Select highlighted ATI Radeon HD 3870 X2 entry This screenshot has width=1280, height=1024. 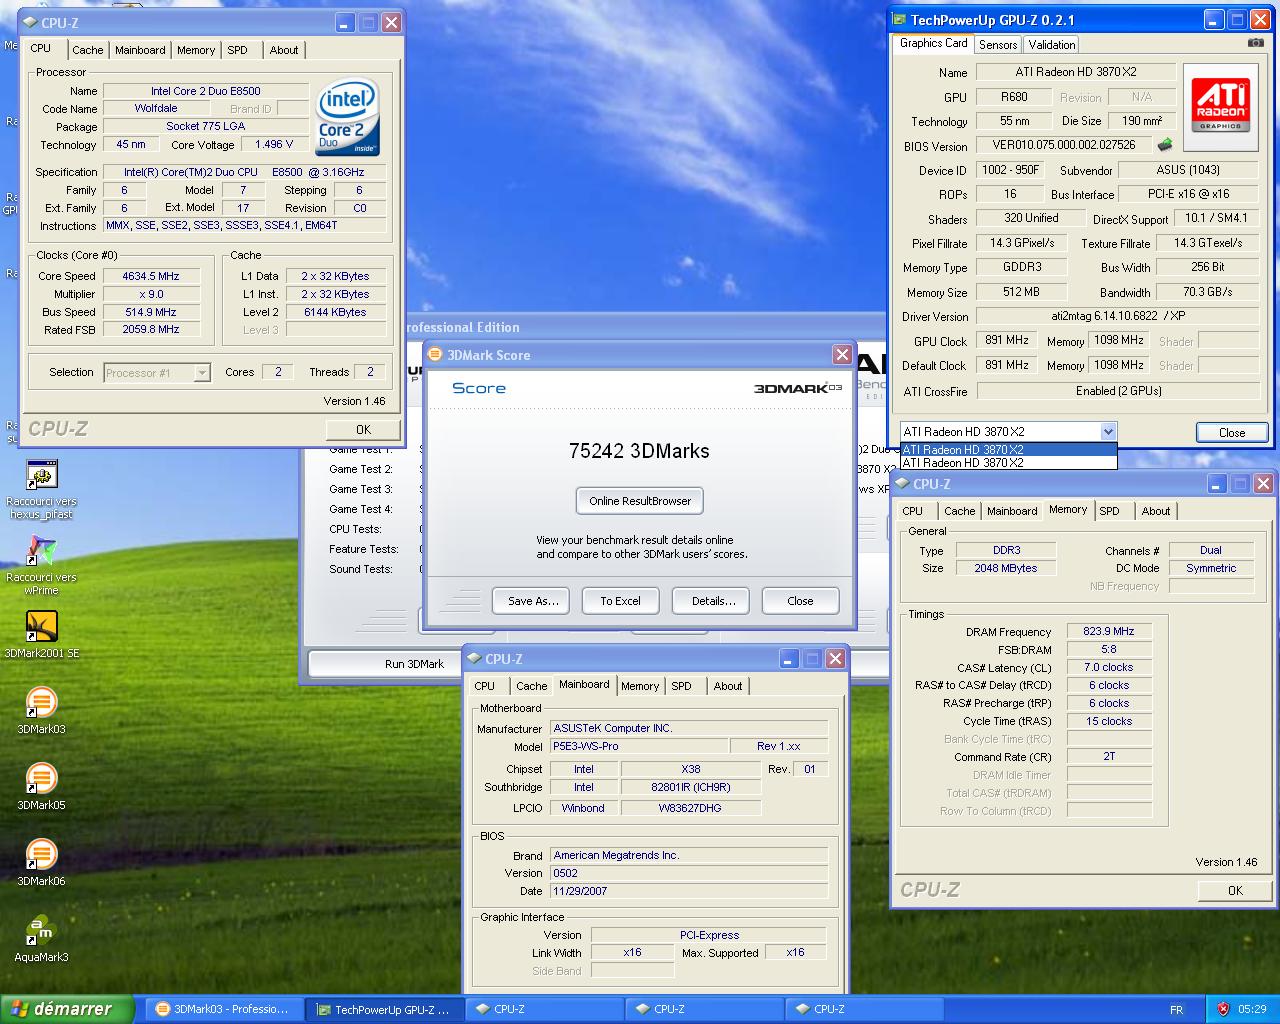(1008, 450)
